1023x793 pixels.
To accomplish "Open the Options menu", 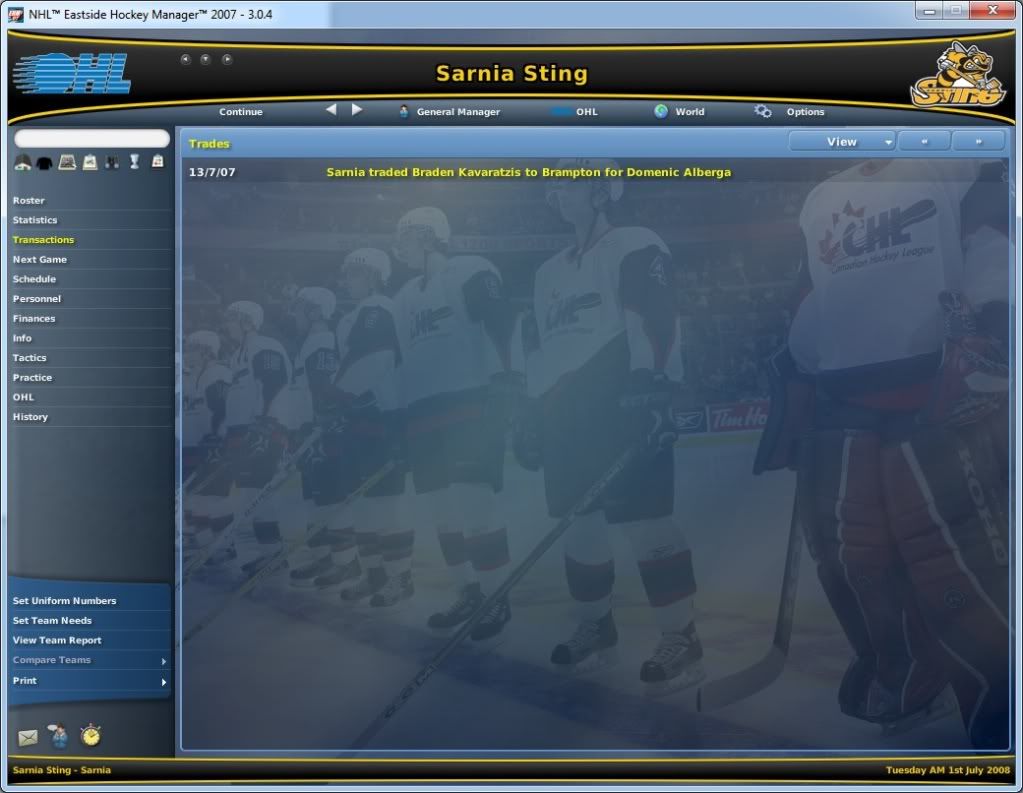I will pyautogui.click(x=805, y=112).
